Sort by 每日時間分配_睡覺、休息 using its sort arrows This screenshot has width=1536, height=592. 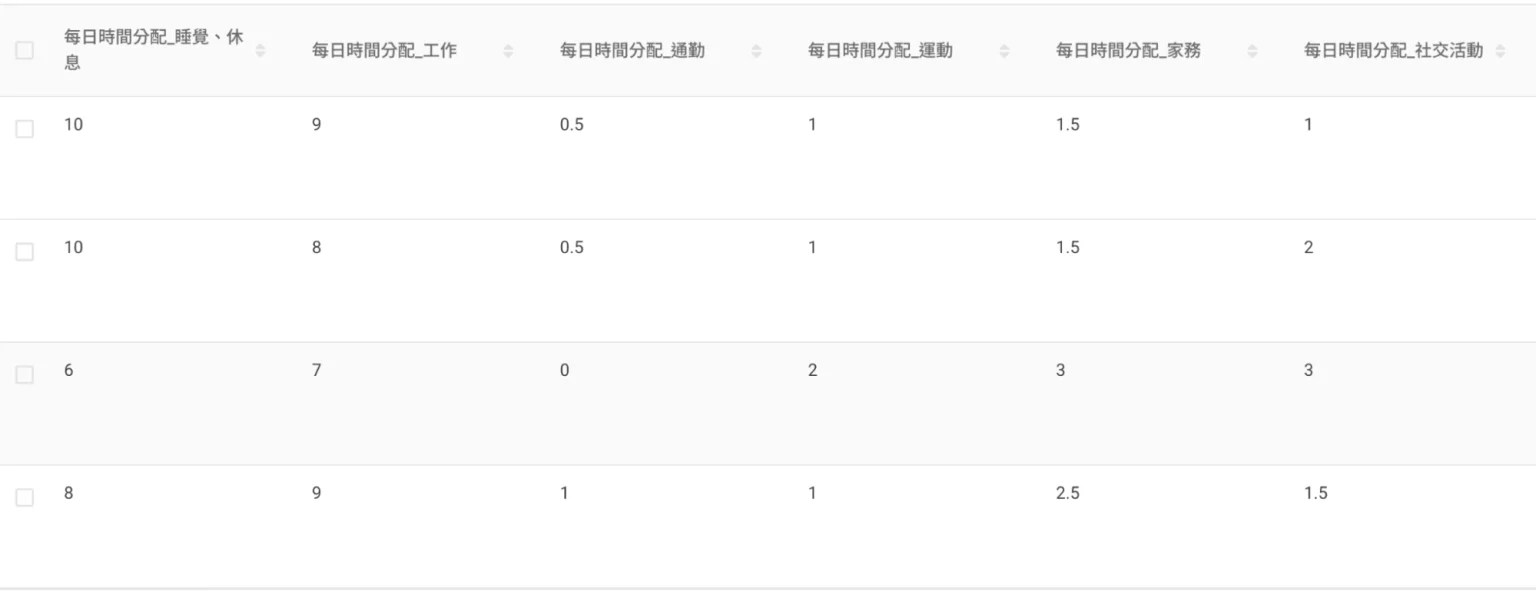[x=260, y=50]
